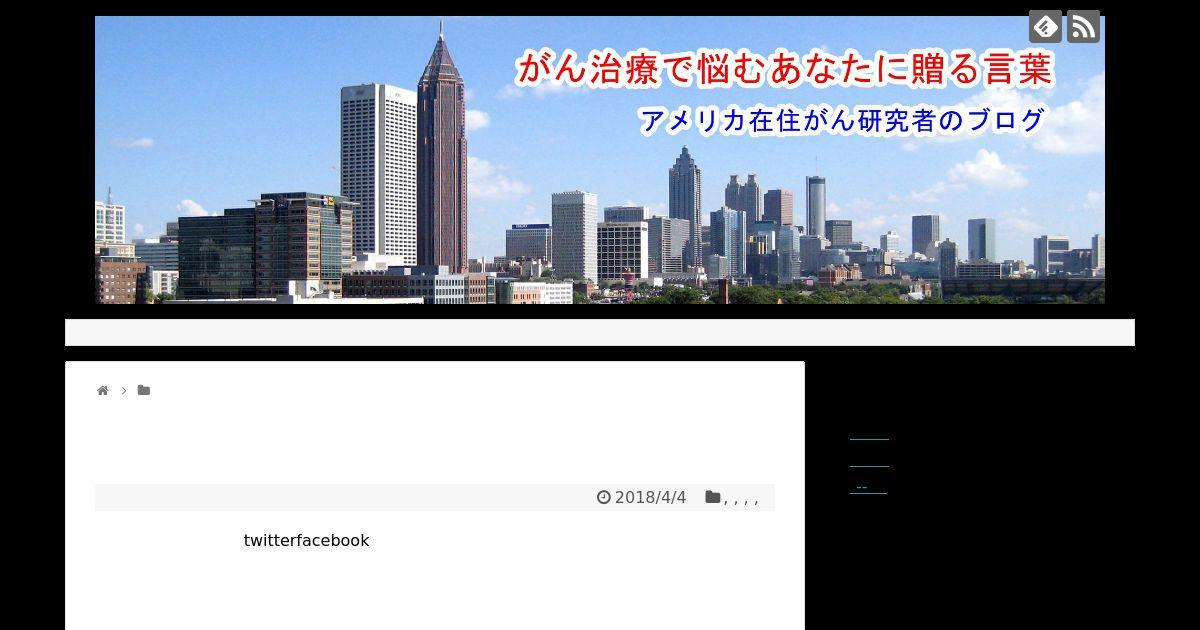The image size is (1200, 630).
Task: Click the empty gray navigation menu bar
Action: 600,332
